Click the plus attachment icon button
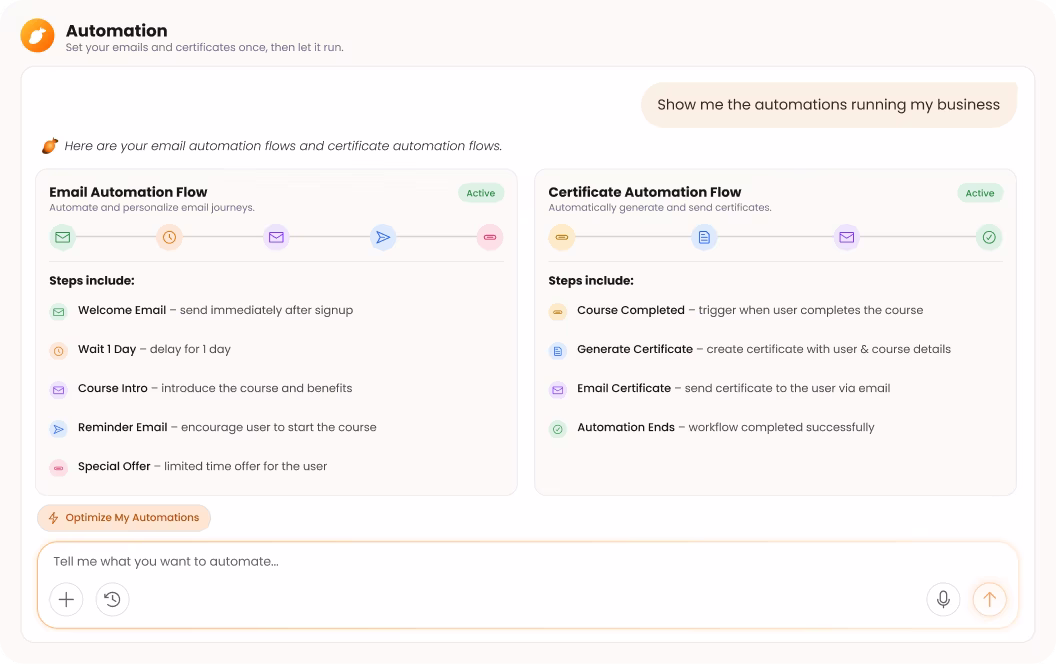 click(66, 599)
